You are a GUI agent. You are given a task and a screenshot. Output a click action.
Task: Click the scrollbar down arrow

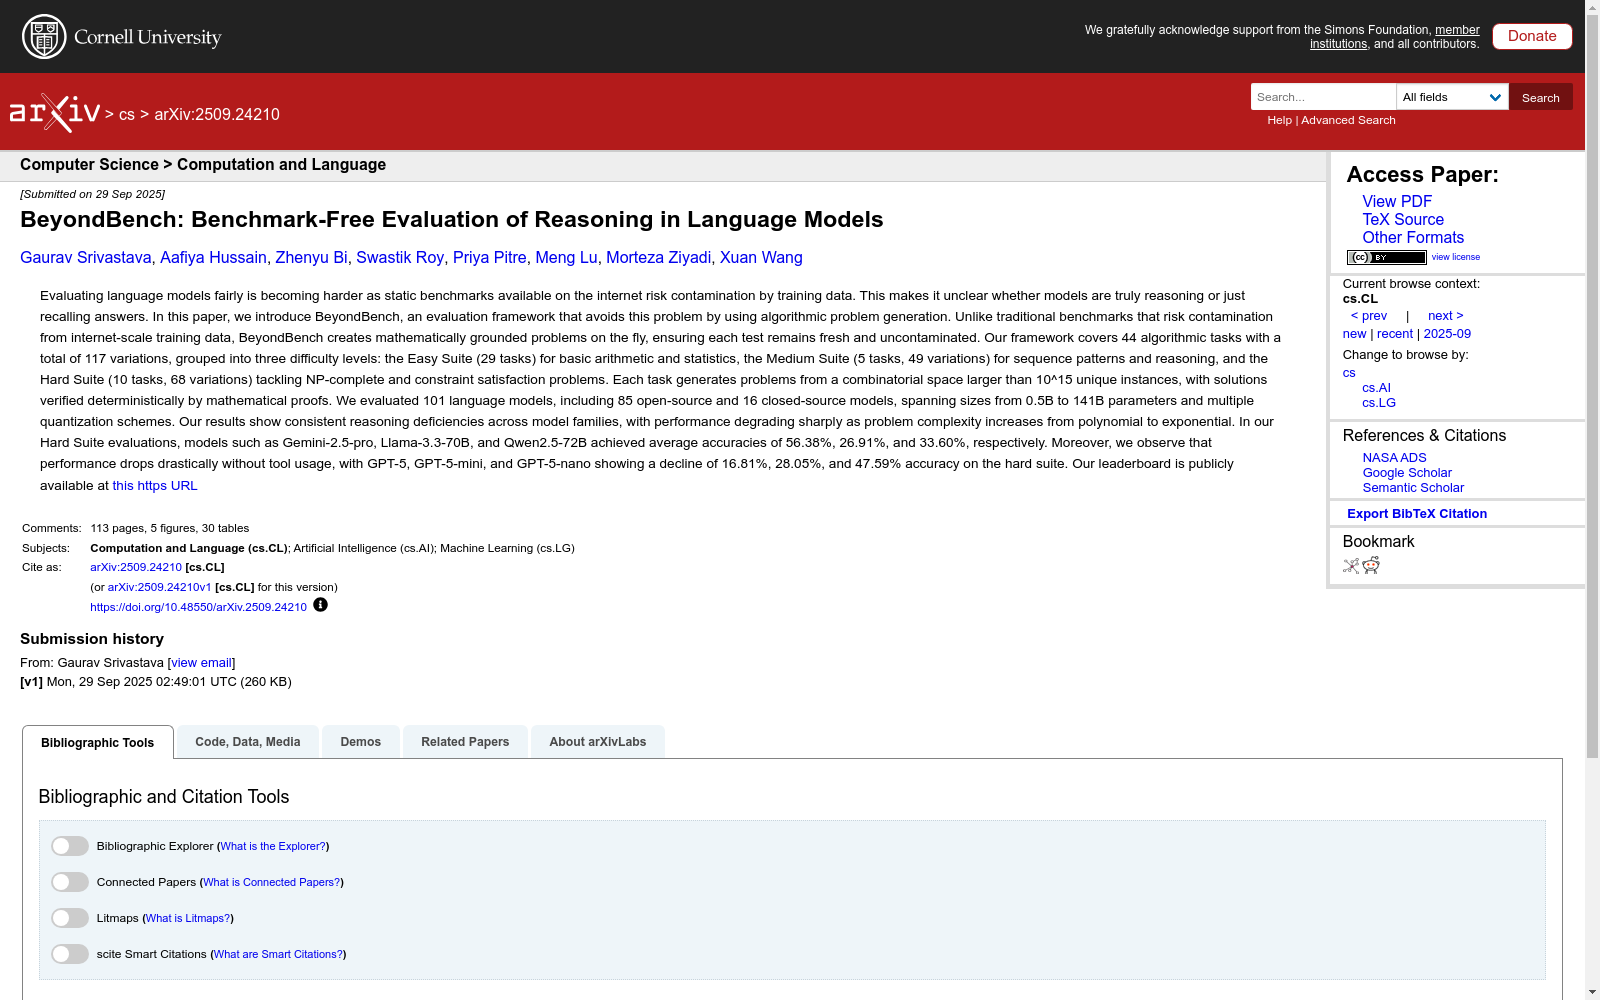(1592, 992)
